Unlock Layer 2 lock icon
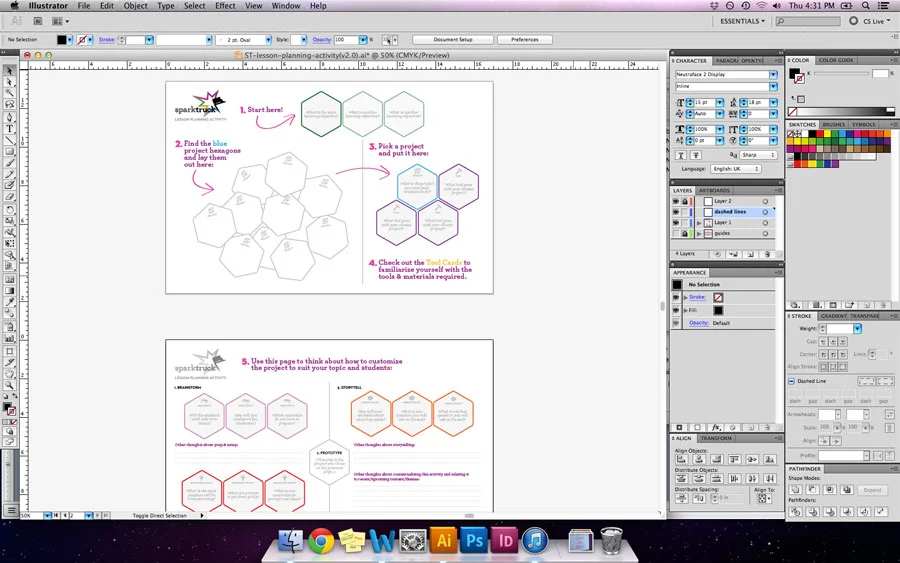 [684, 201]
